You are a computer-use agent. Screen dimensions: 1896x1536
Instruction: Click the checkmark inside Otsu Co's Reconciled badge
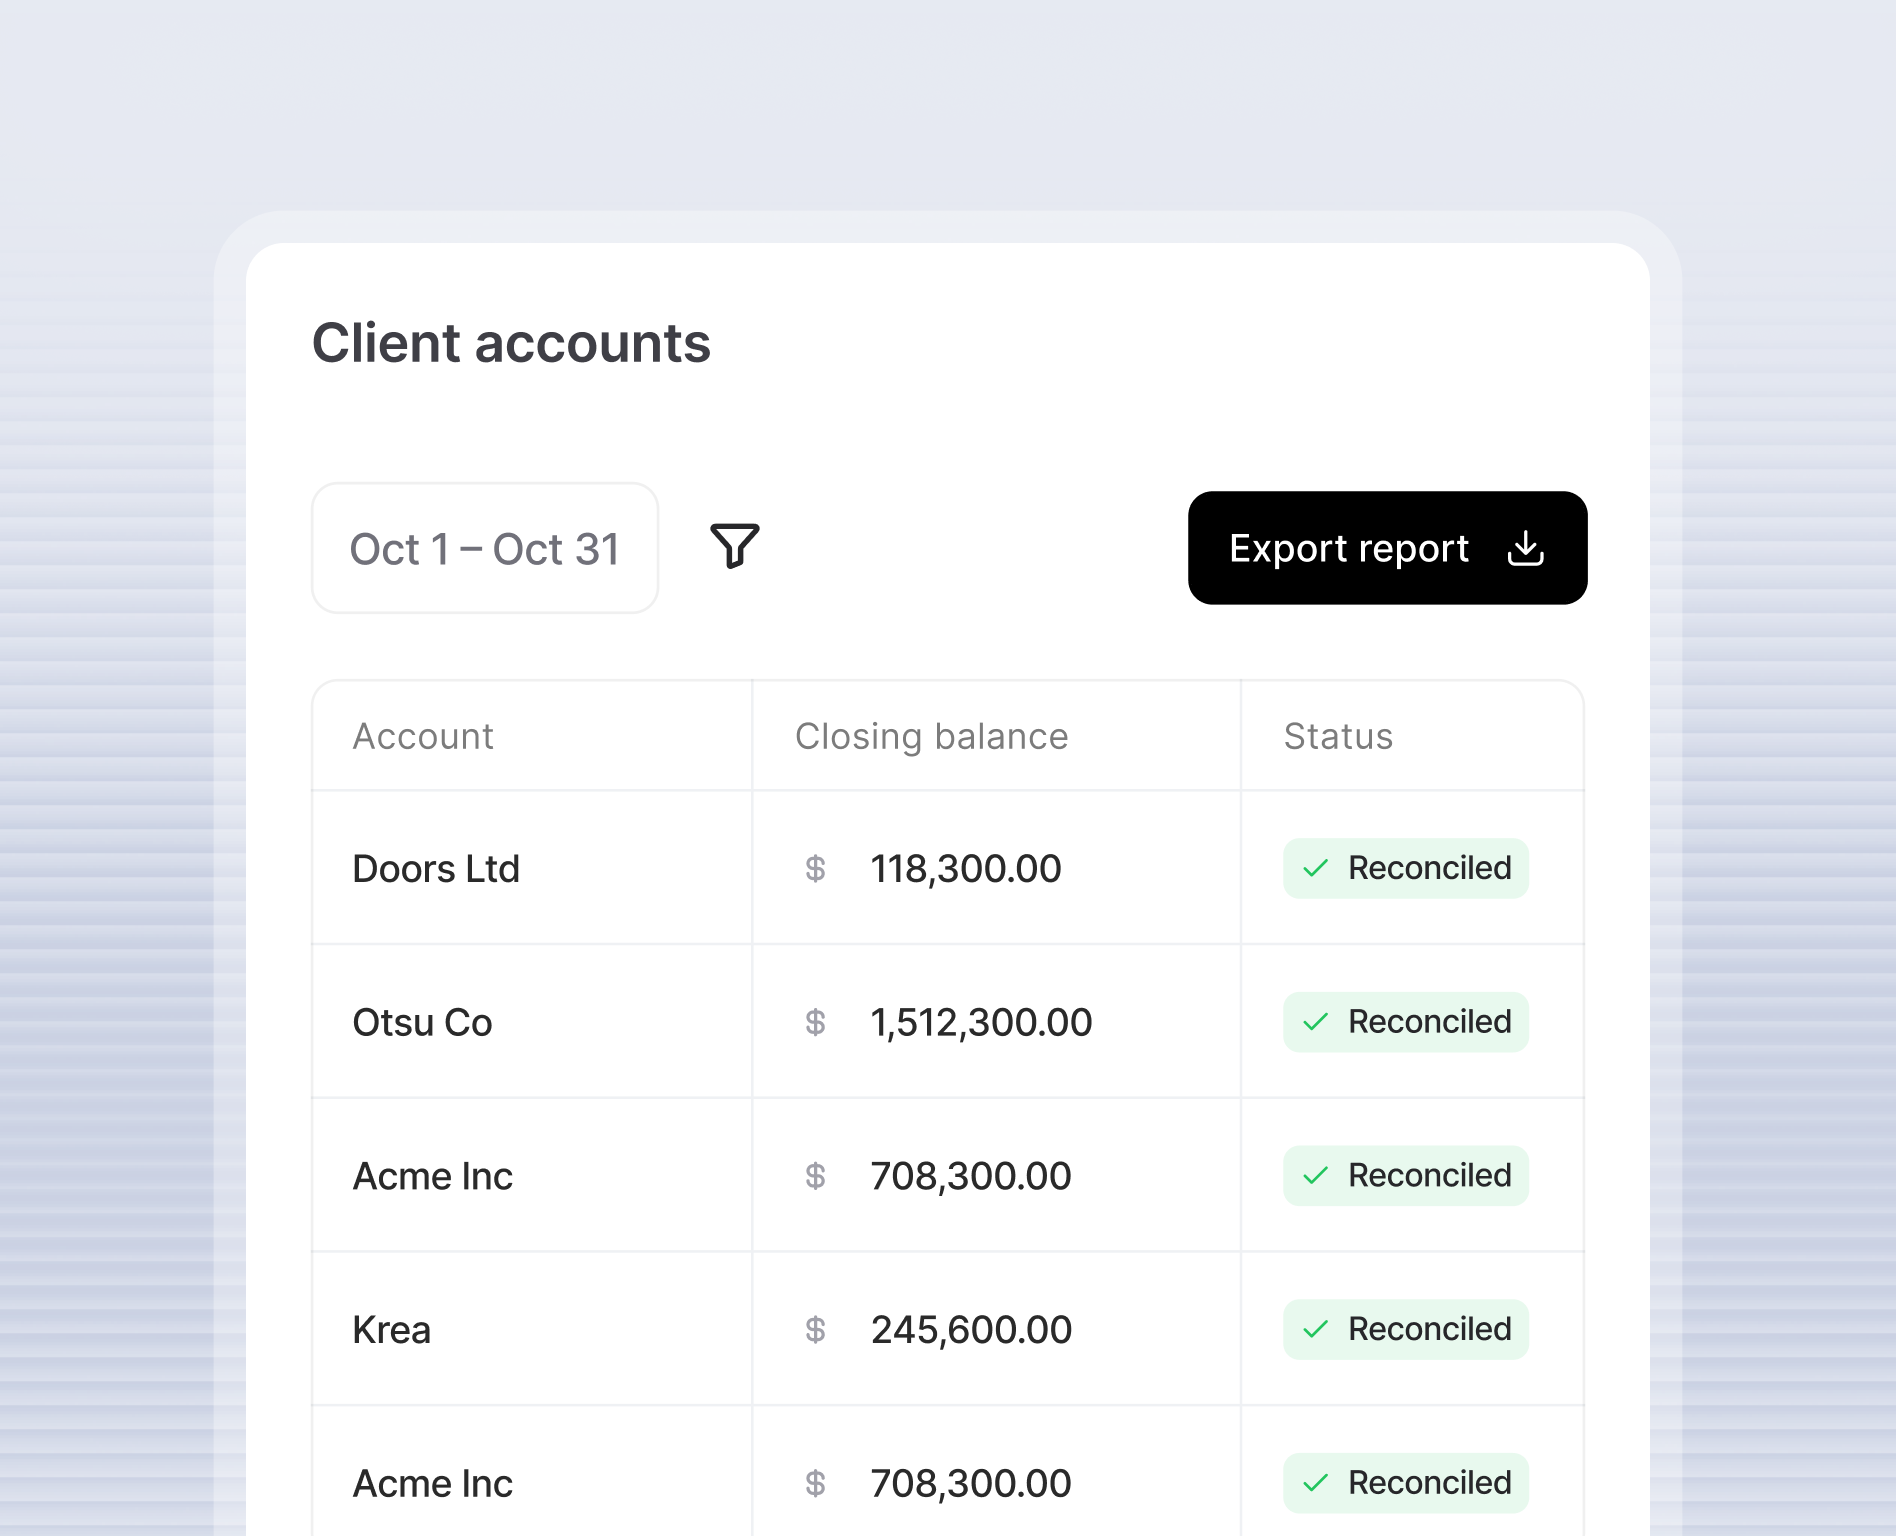point(1315,1021)
